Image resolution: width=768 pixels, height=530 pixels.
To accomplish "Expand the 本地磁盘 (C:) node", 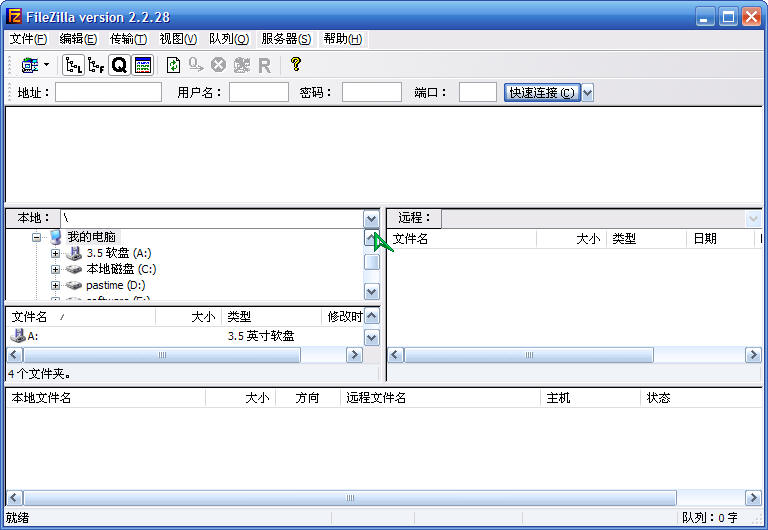I will tap(55, 269).
